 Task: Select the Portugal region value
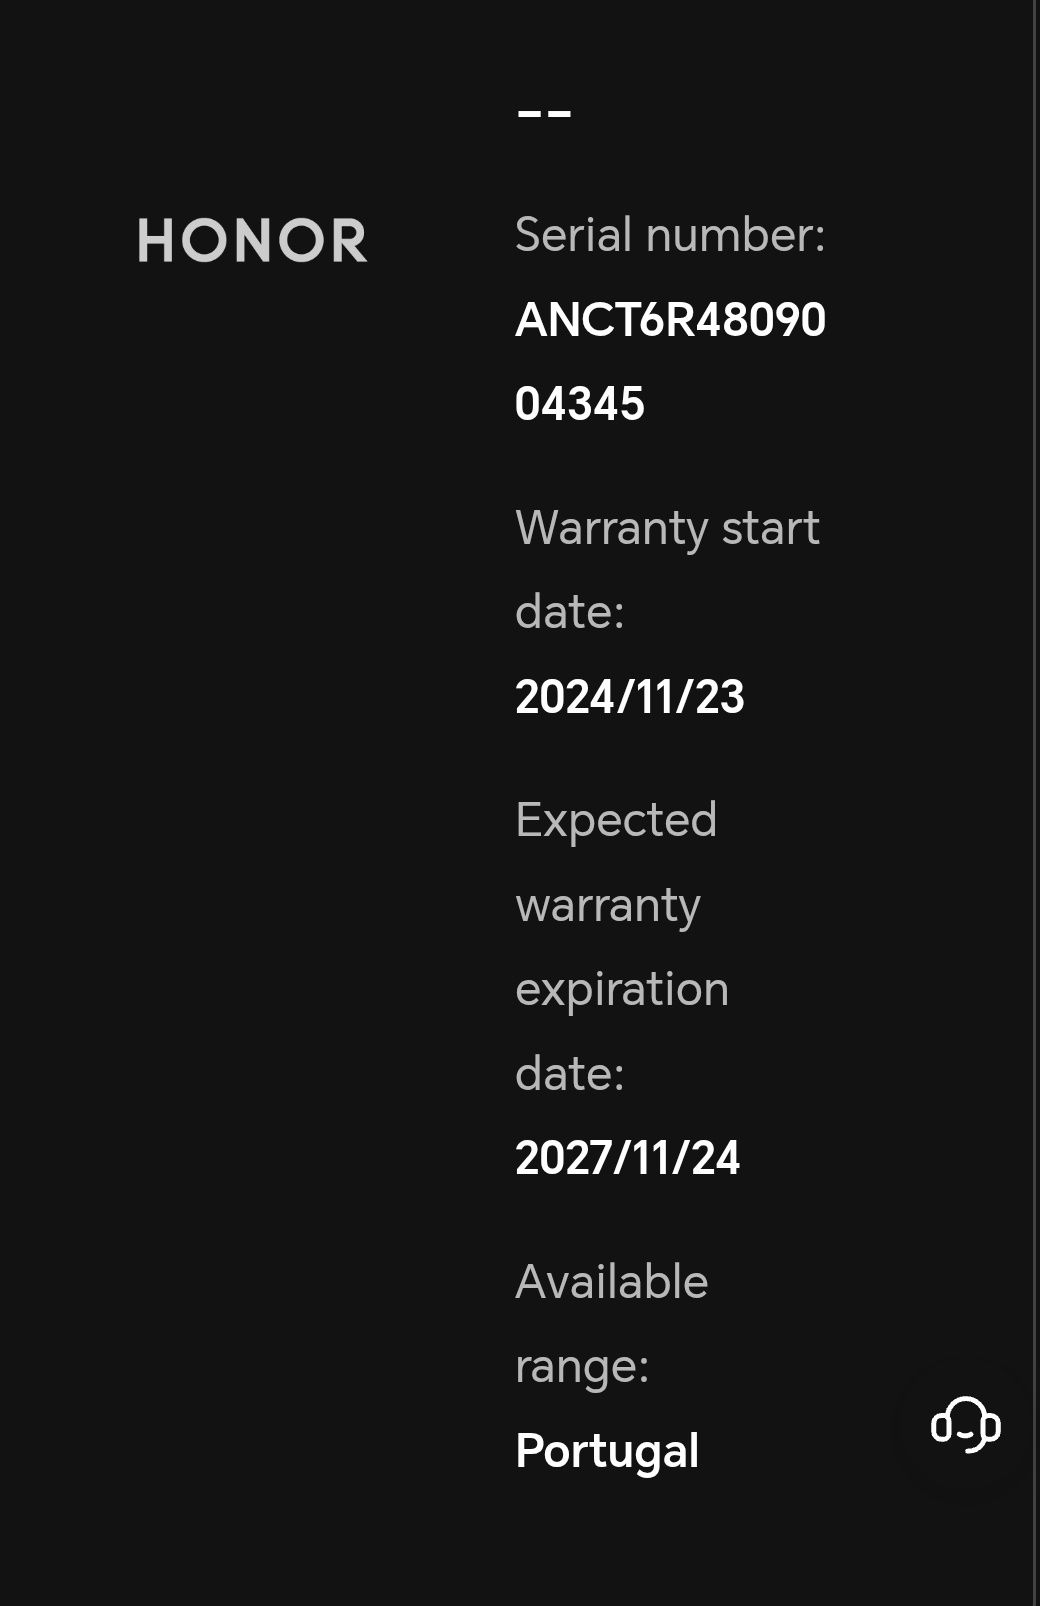coord(607,1451)
